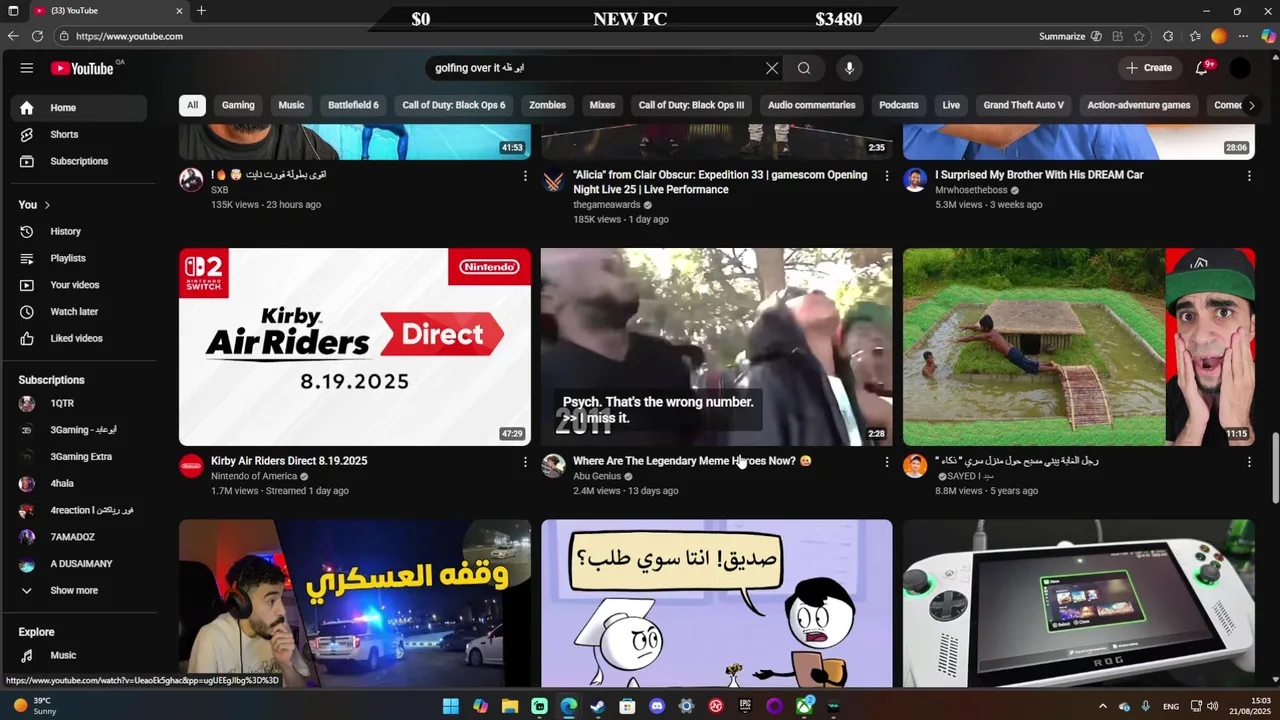Open the Copilot sidebar icon
This screenshot has width=1280, height=720.
(x=1268, y=36)
